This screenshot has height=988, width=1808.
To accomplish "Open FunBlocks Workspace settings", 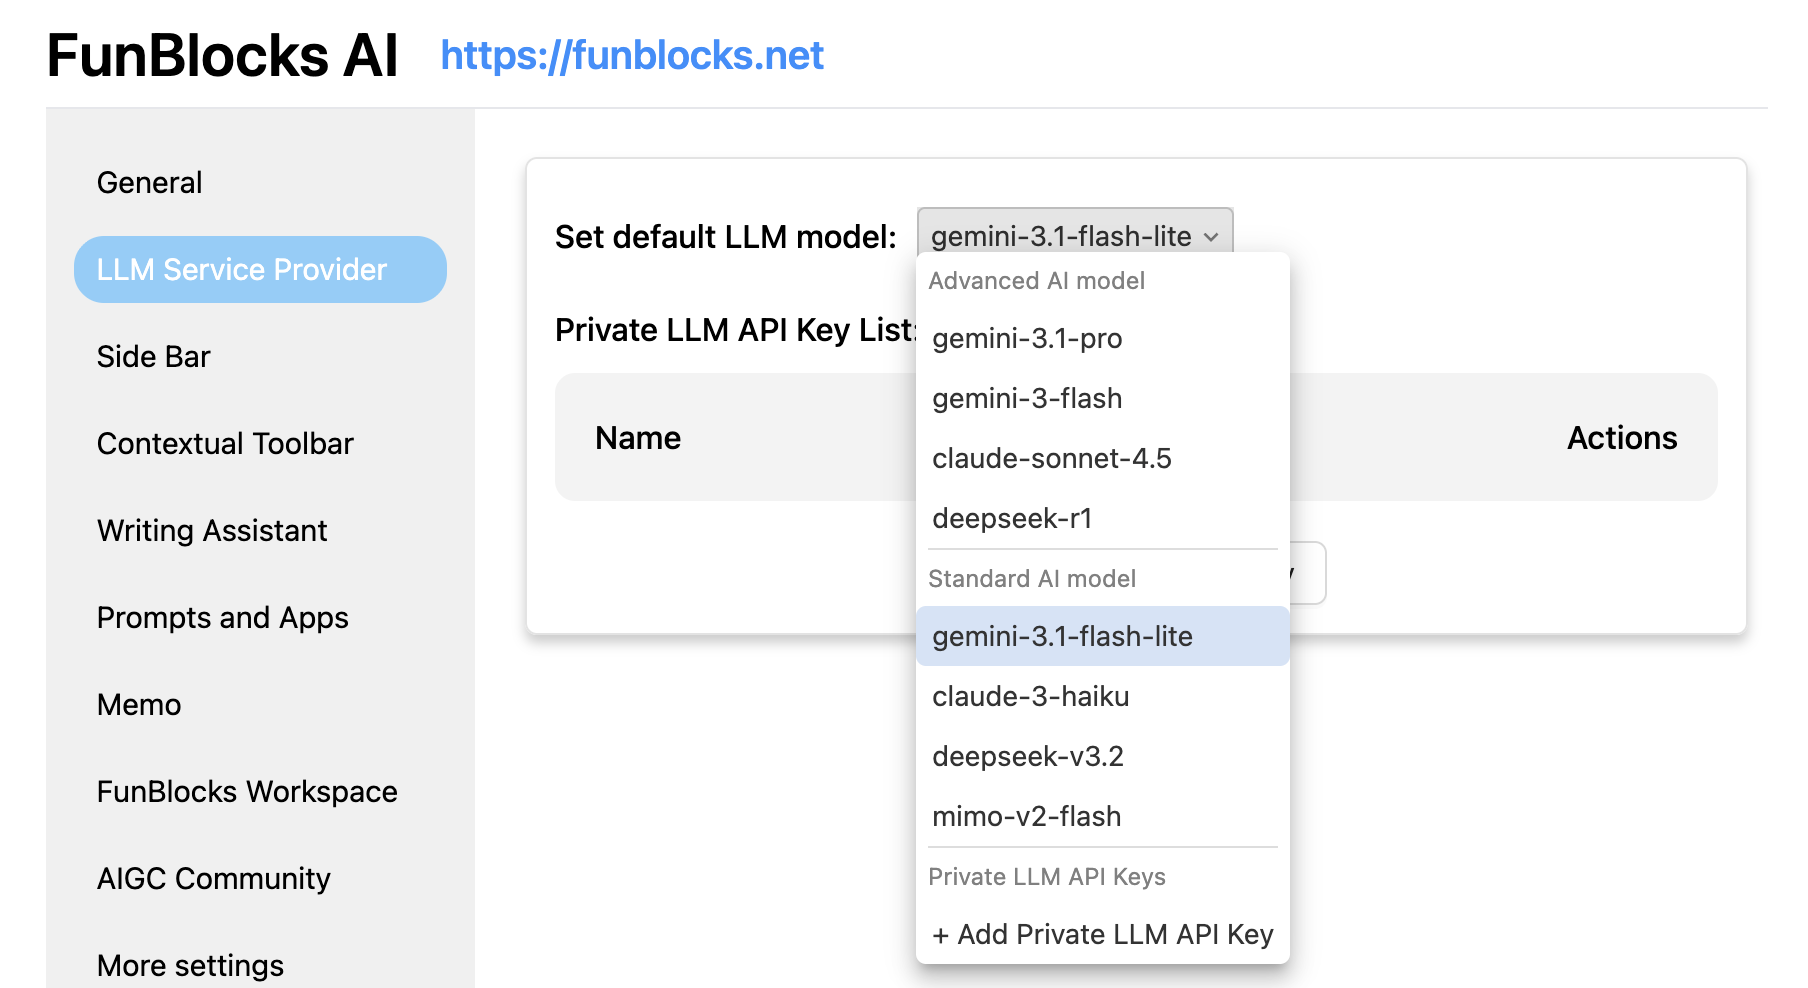I will click(x=246, y=791).
